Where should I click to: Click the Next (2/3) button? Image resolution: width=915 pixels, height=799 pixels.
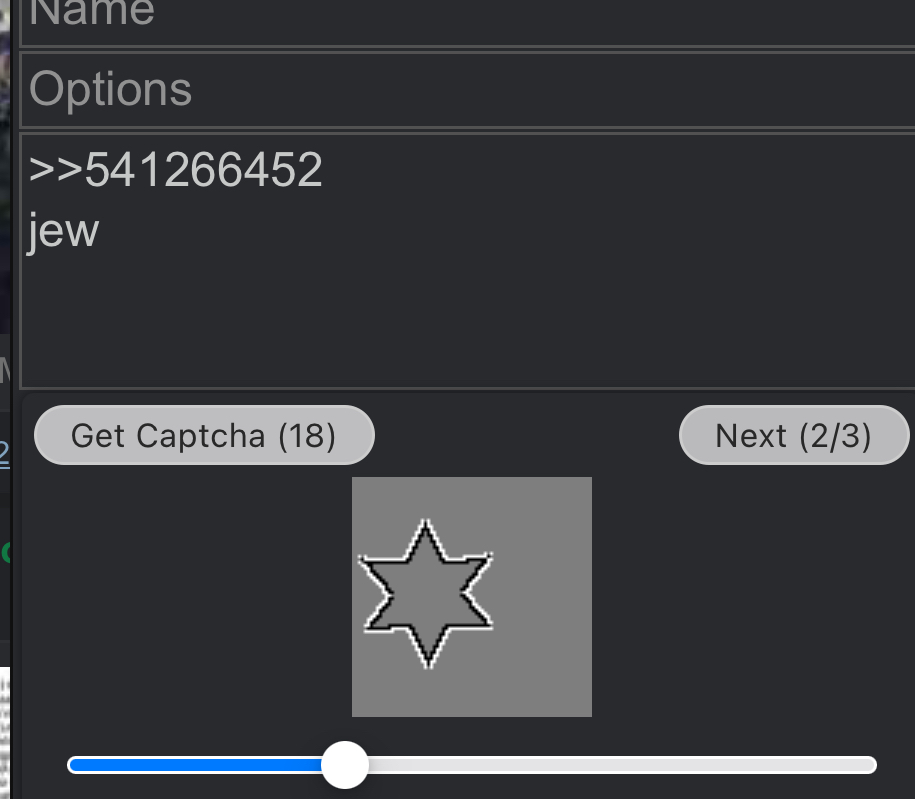pyautogui.click(x=794, y=435)
